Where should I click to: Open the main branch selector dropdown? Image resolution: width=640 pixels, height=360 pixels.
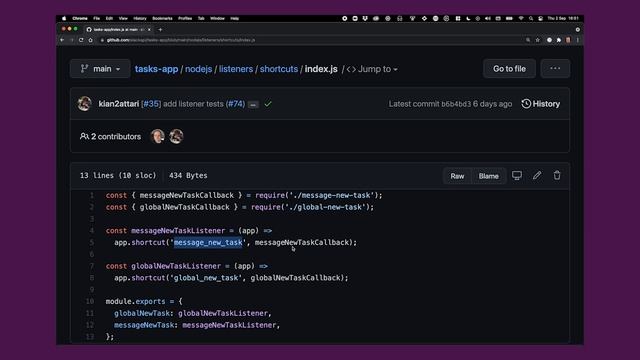tap(100, 69)
